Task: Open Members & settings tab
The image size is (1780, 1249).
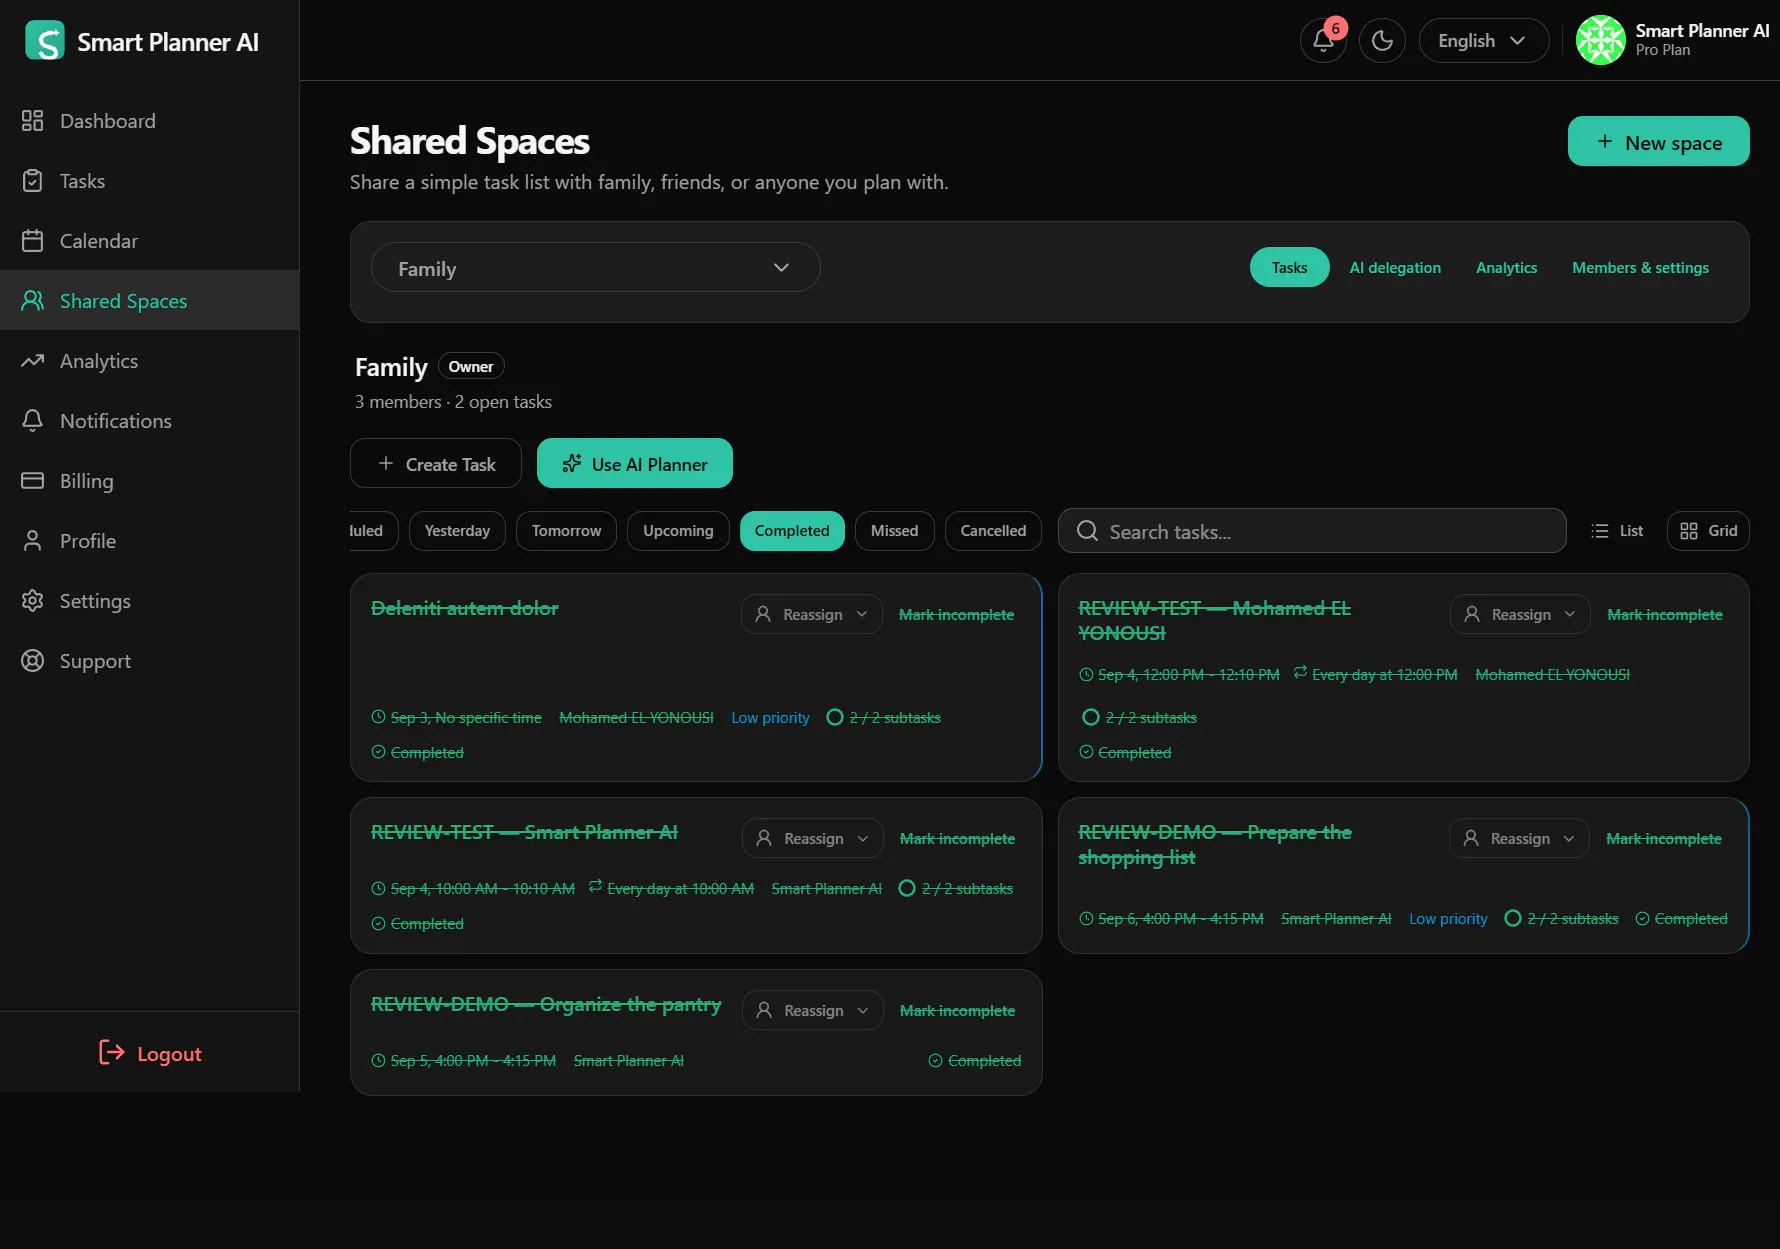Action: (x=1640, y=268)
